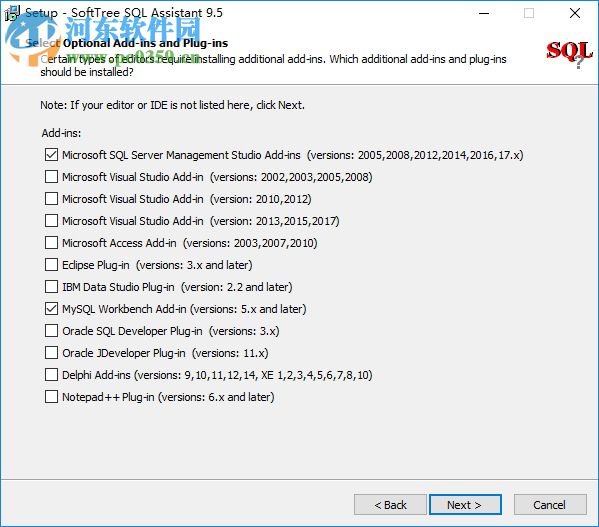Check Visual Studio Add-in 2013,2015,2017 box
599x527 pixels.
point(51,221)
